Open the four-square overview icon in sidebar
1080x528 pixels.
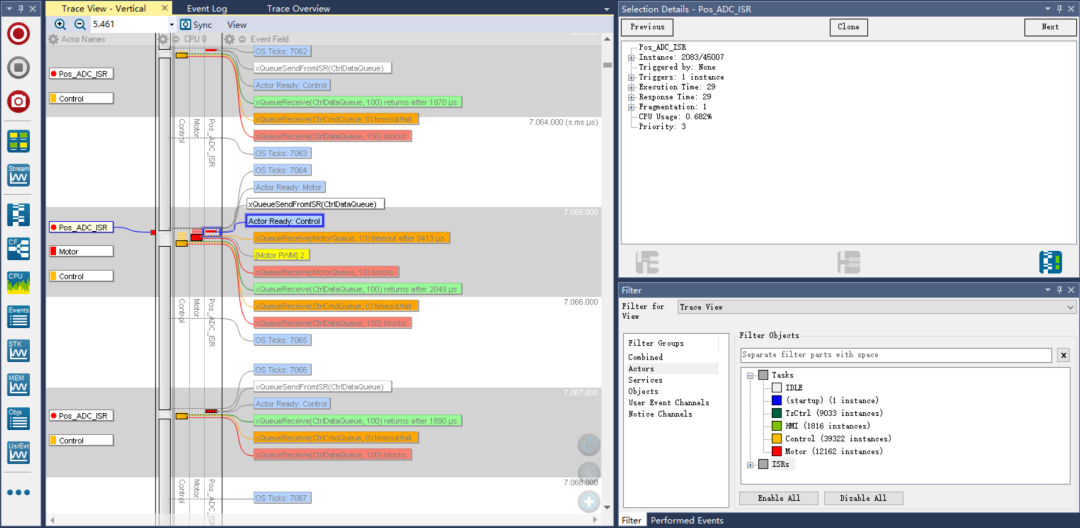click(19, 141)
